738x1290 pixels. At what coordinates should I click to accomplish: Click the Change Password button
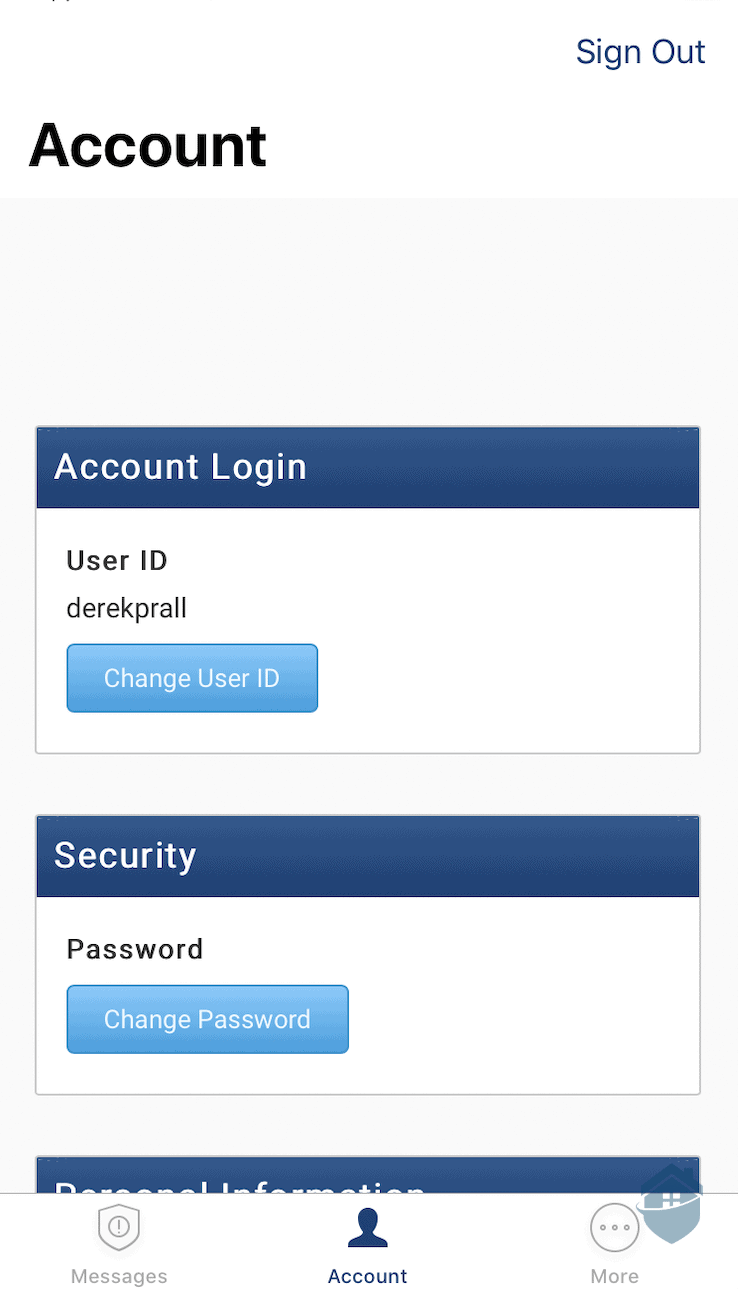point(208,1019)
